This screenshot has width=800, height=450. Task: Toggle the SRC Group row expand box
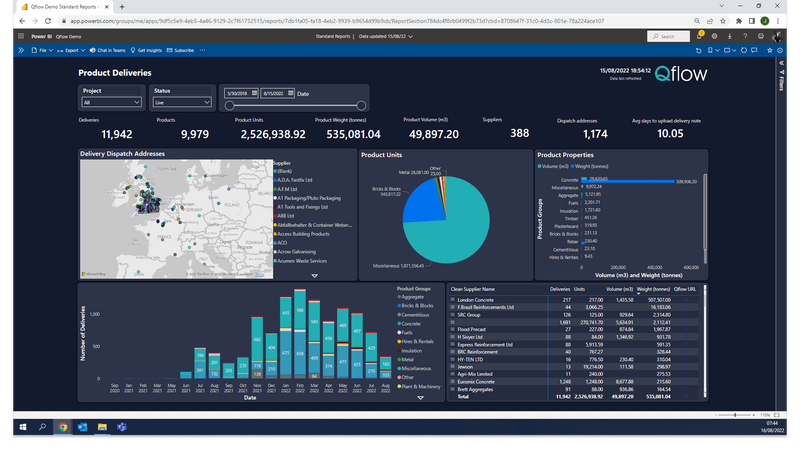pyautogui.click(x=453, y=315)
